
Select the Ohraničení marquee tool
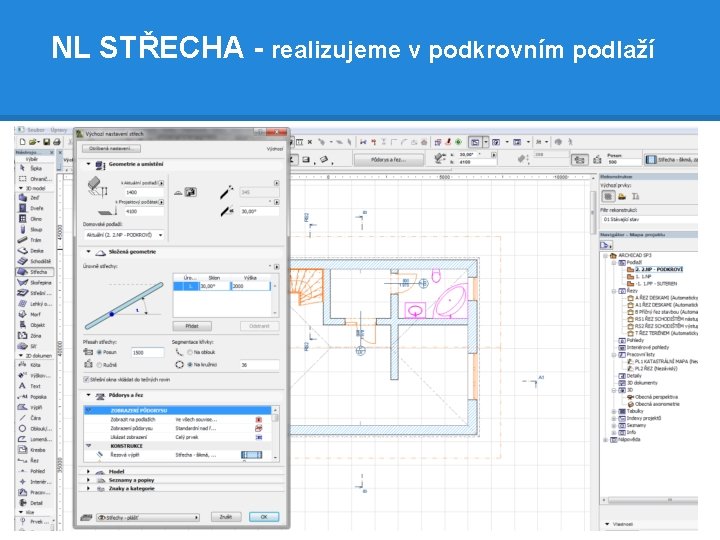pos(35,179)
